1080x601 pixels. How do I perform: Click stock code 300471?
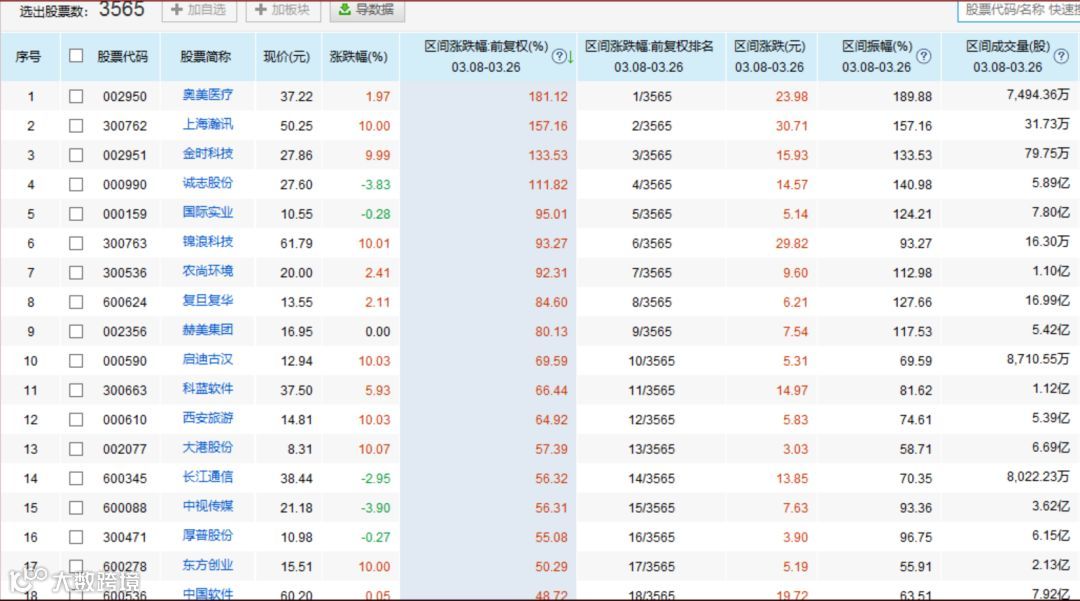pos(125,538)
